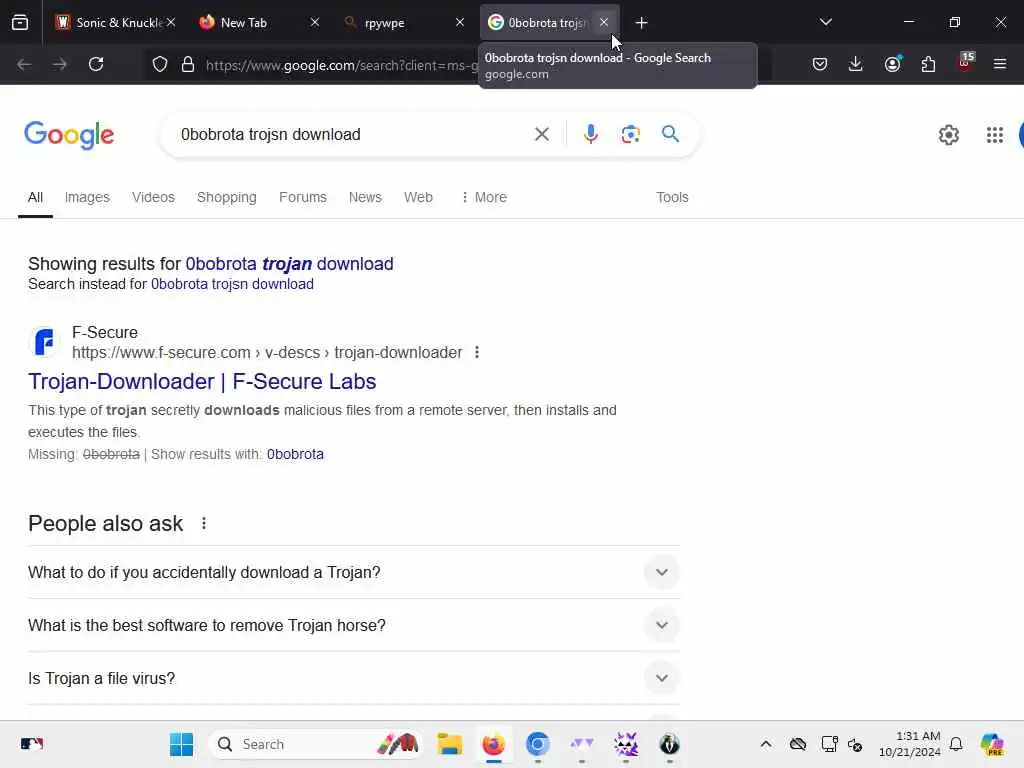The width and height of the screenshot is (1024, 768).
Task: Close the rpywpe tab
Action: [460, 23]
